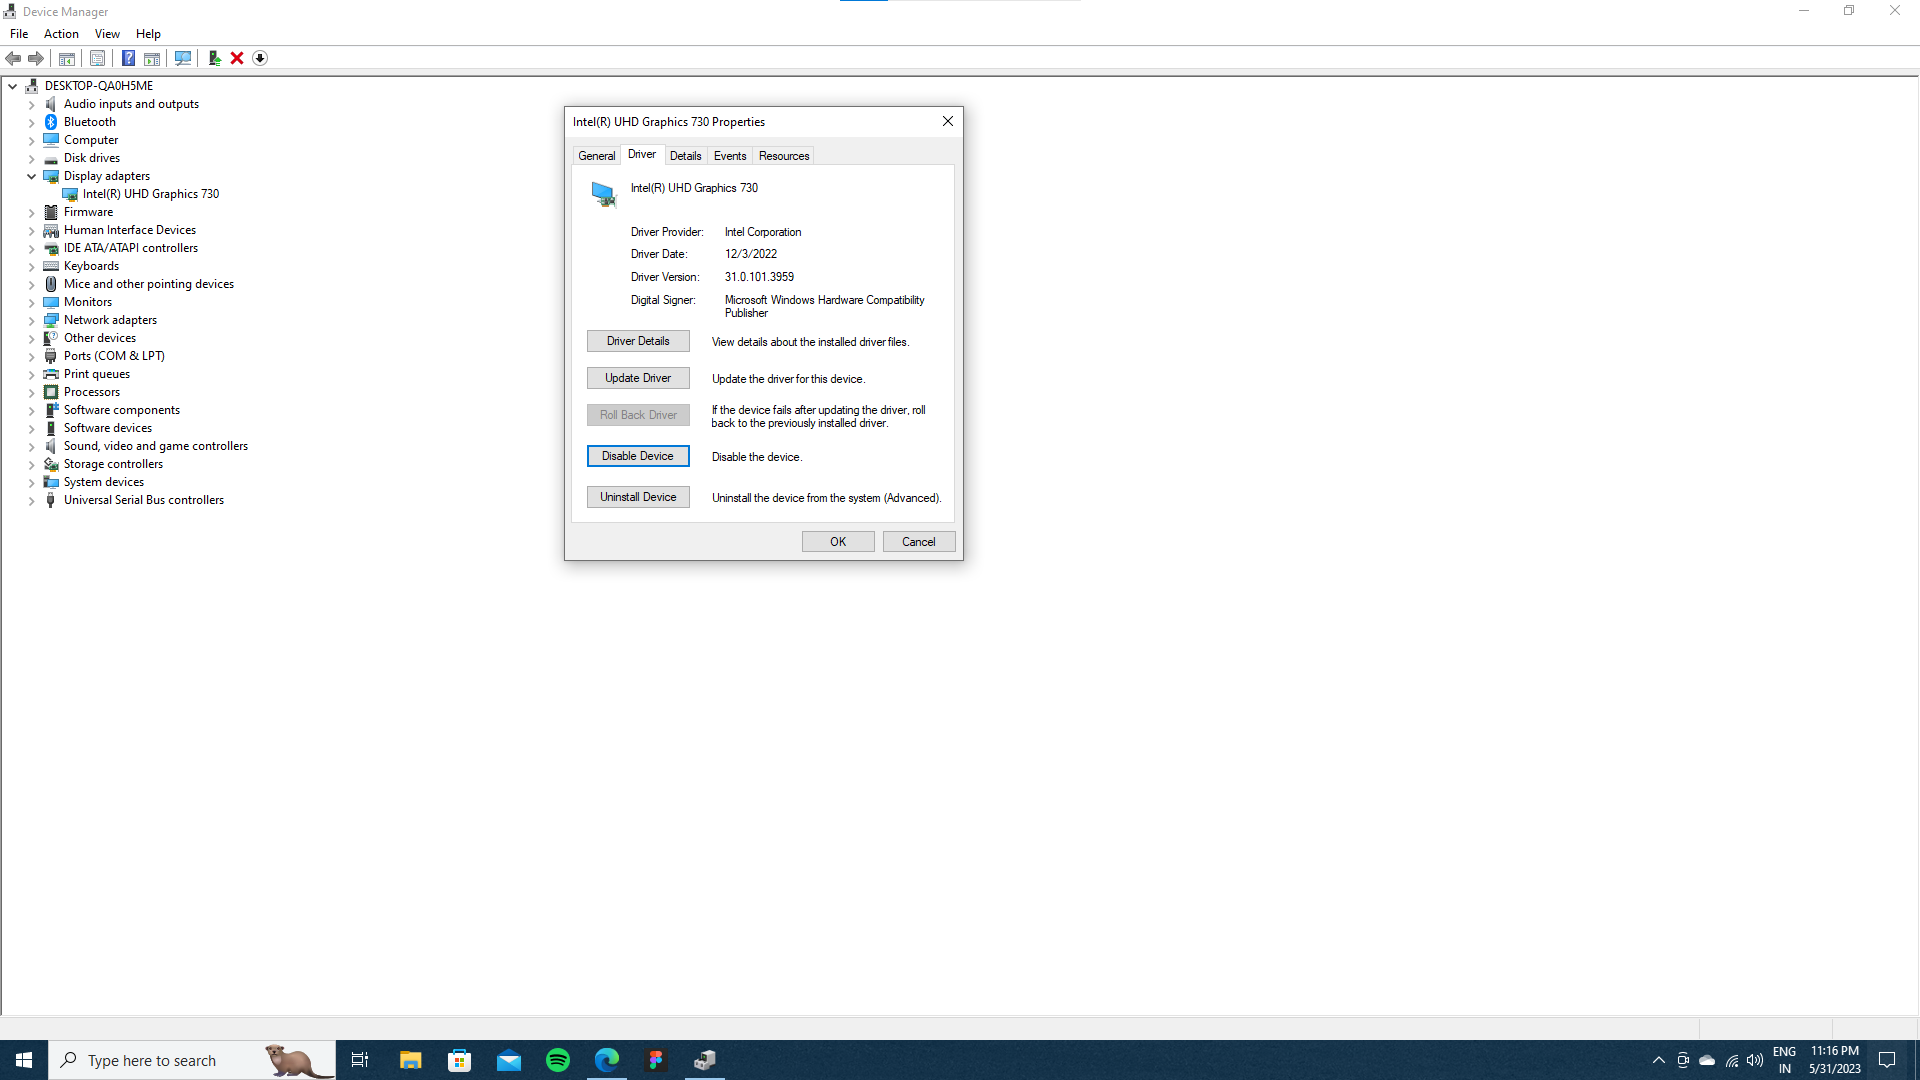
Task: Open Microsoft Edge from the taskbar
Action: (x=607, y=1060)
